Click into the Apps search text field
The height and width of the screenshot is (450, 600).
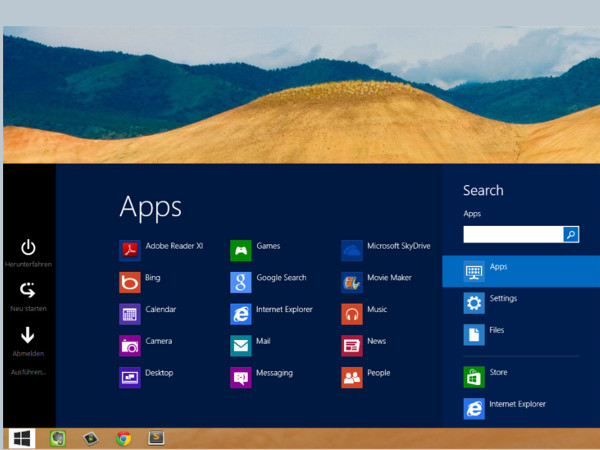(512, 234)
